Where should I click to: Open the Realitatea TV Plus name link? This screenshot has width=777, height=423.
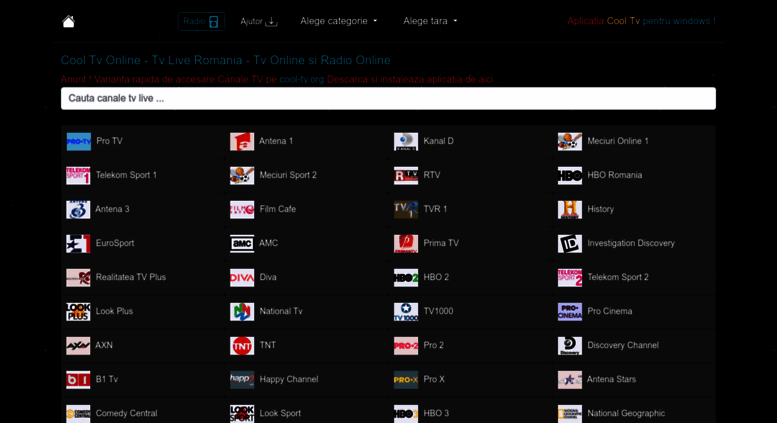click(131, 277)
